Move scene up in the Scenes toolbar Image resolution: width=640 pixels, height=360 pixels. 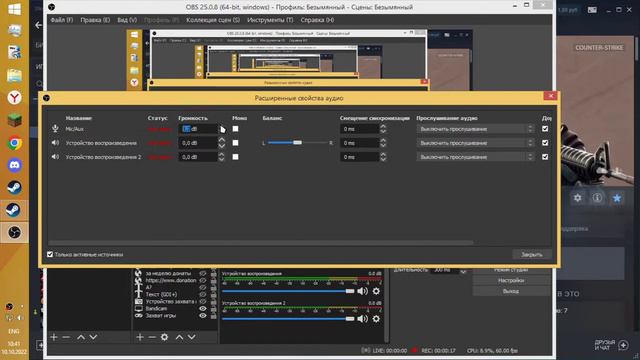coord(81,337)
